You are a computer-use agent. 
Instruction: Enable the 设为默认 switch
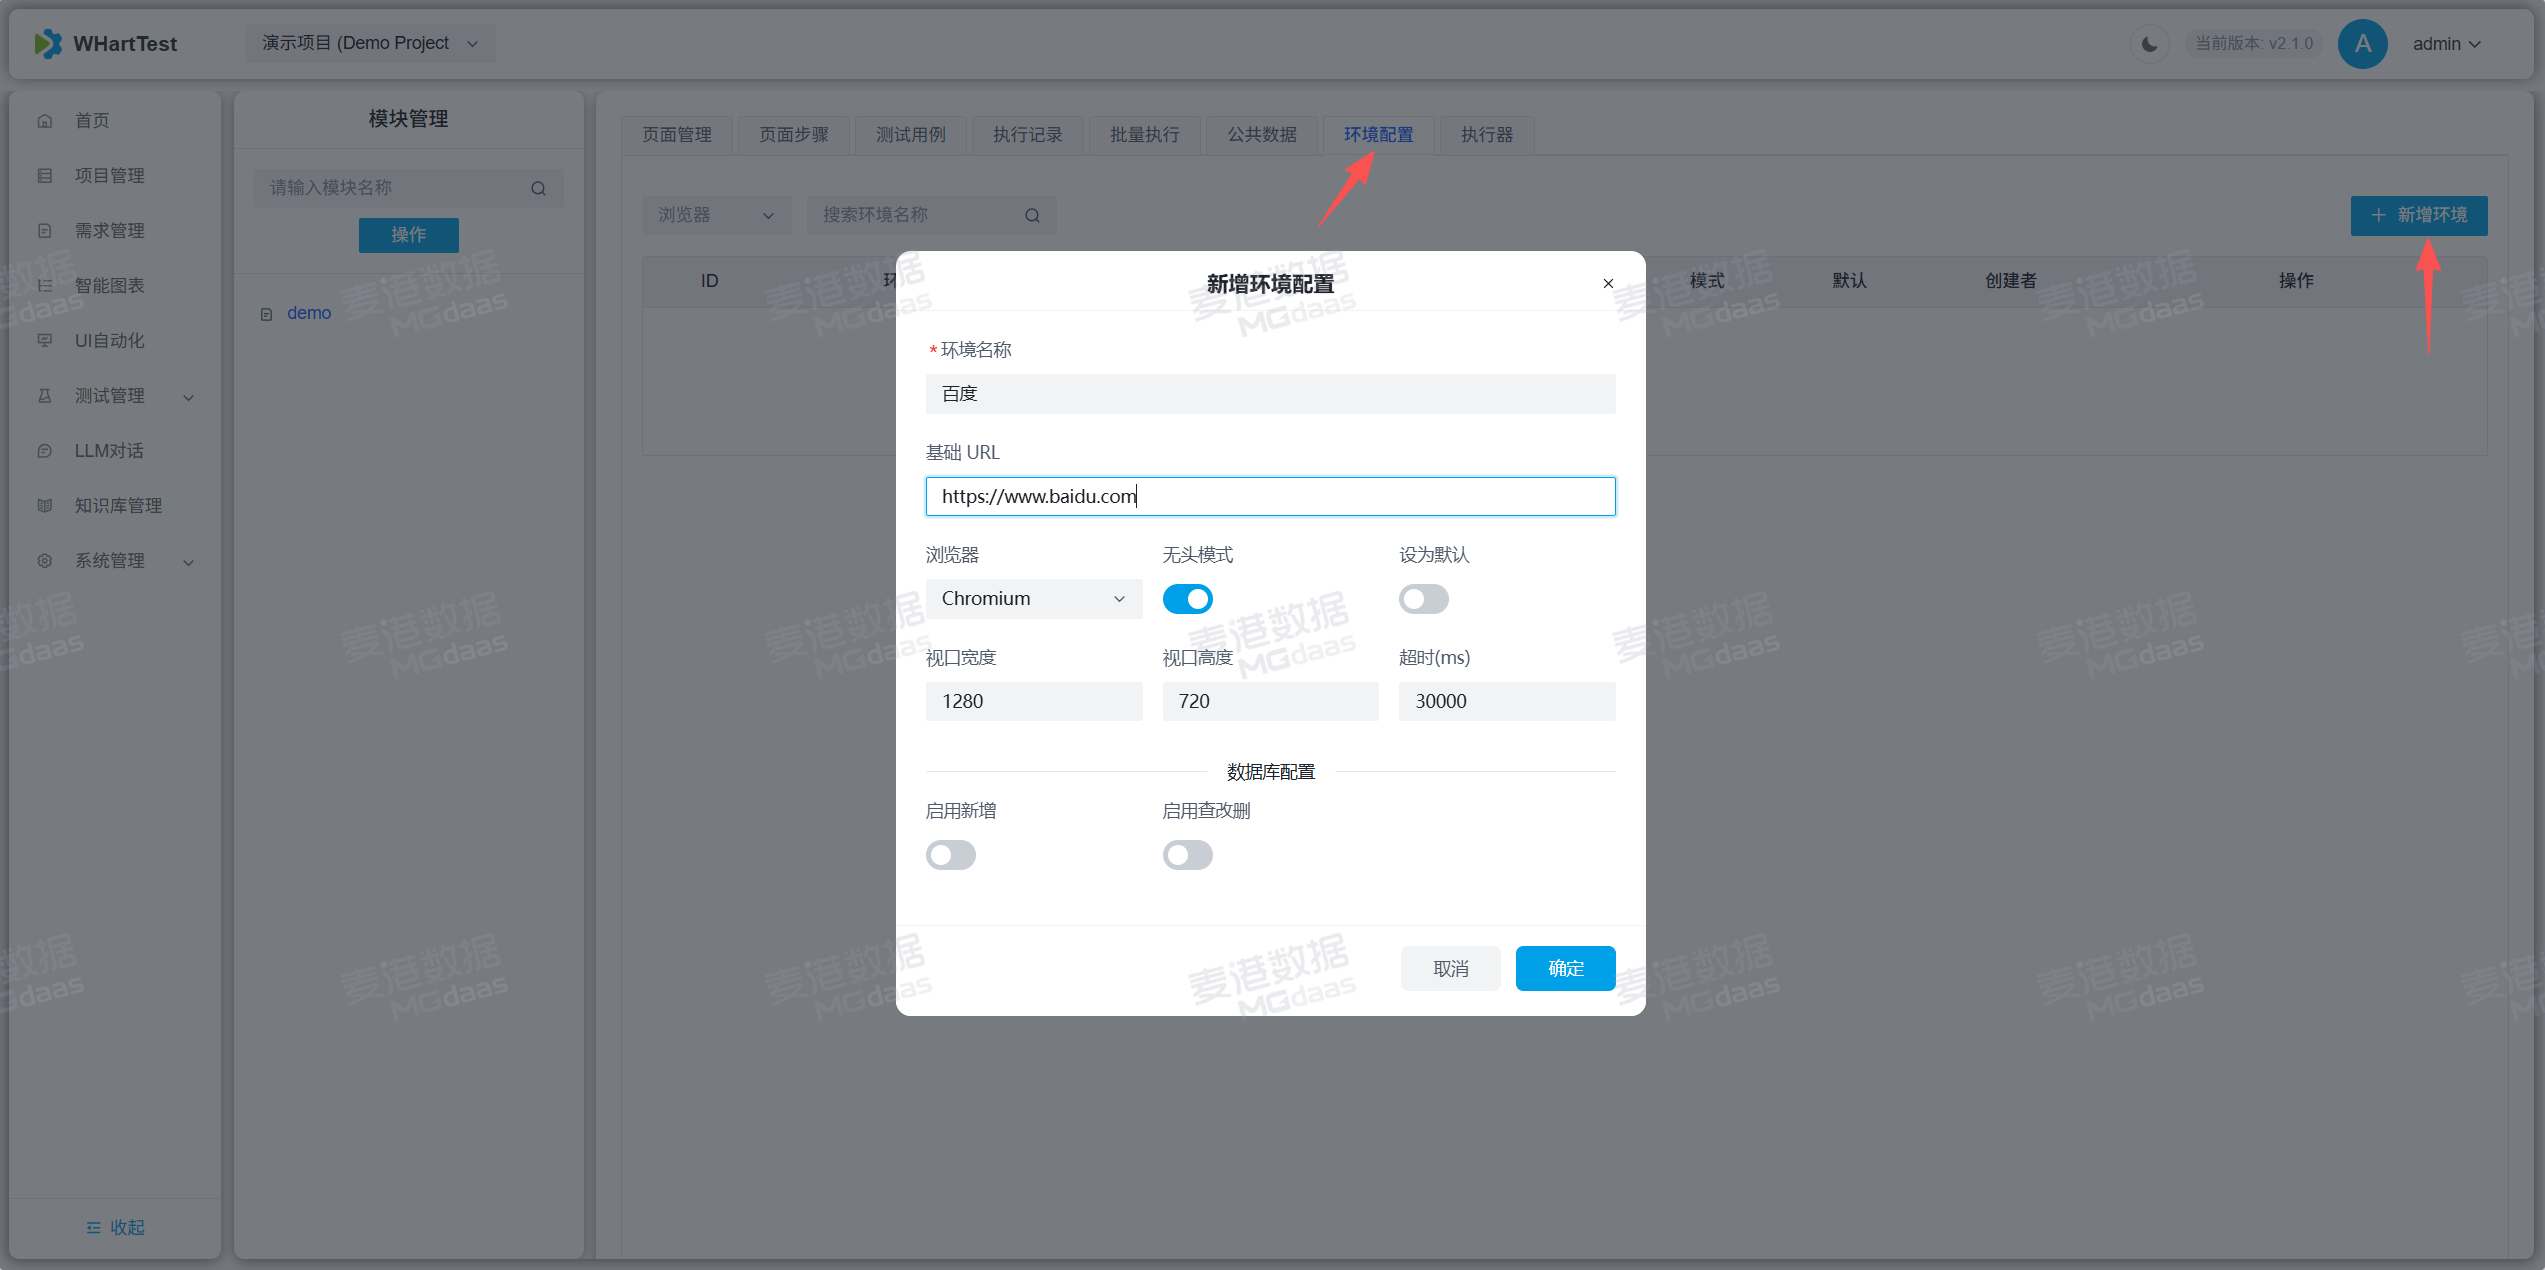(x=1423, y=599)
